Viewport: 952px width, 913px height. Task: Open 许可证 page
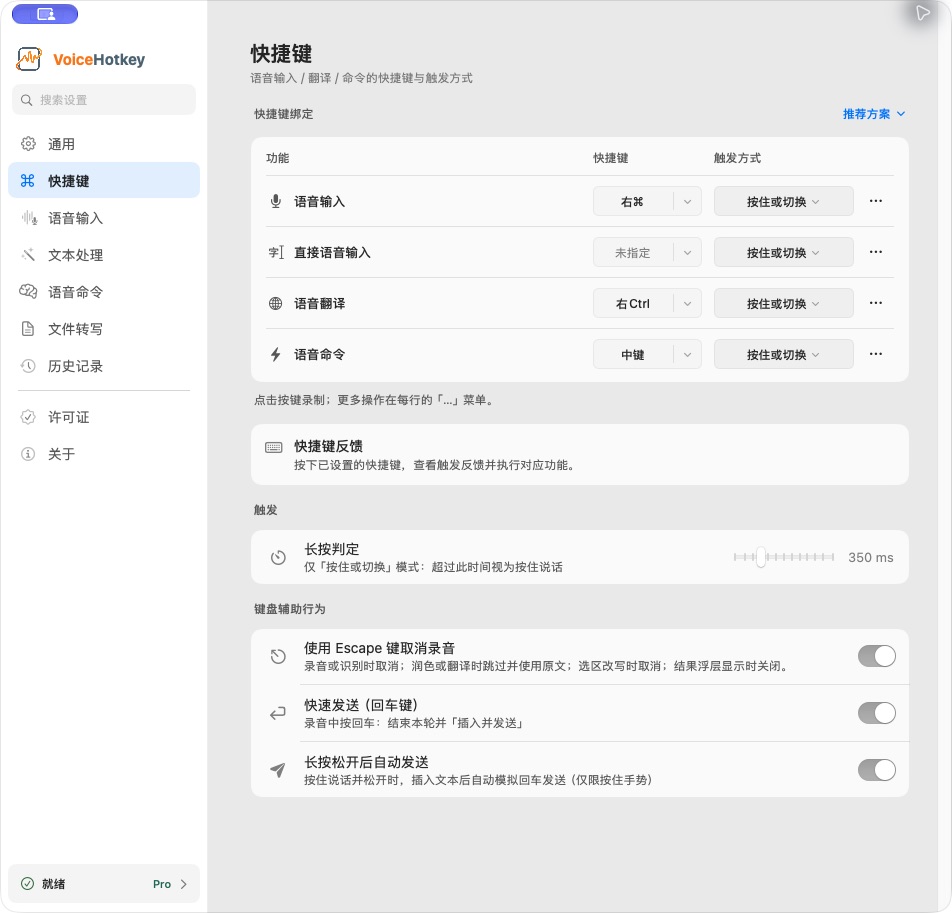[x=104, y=416]
